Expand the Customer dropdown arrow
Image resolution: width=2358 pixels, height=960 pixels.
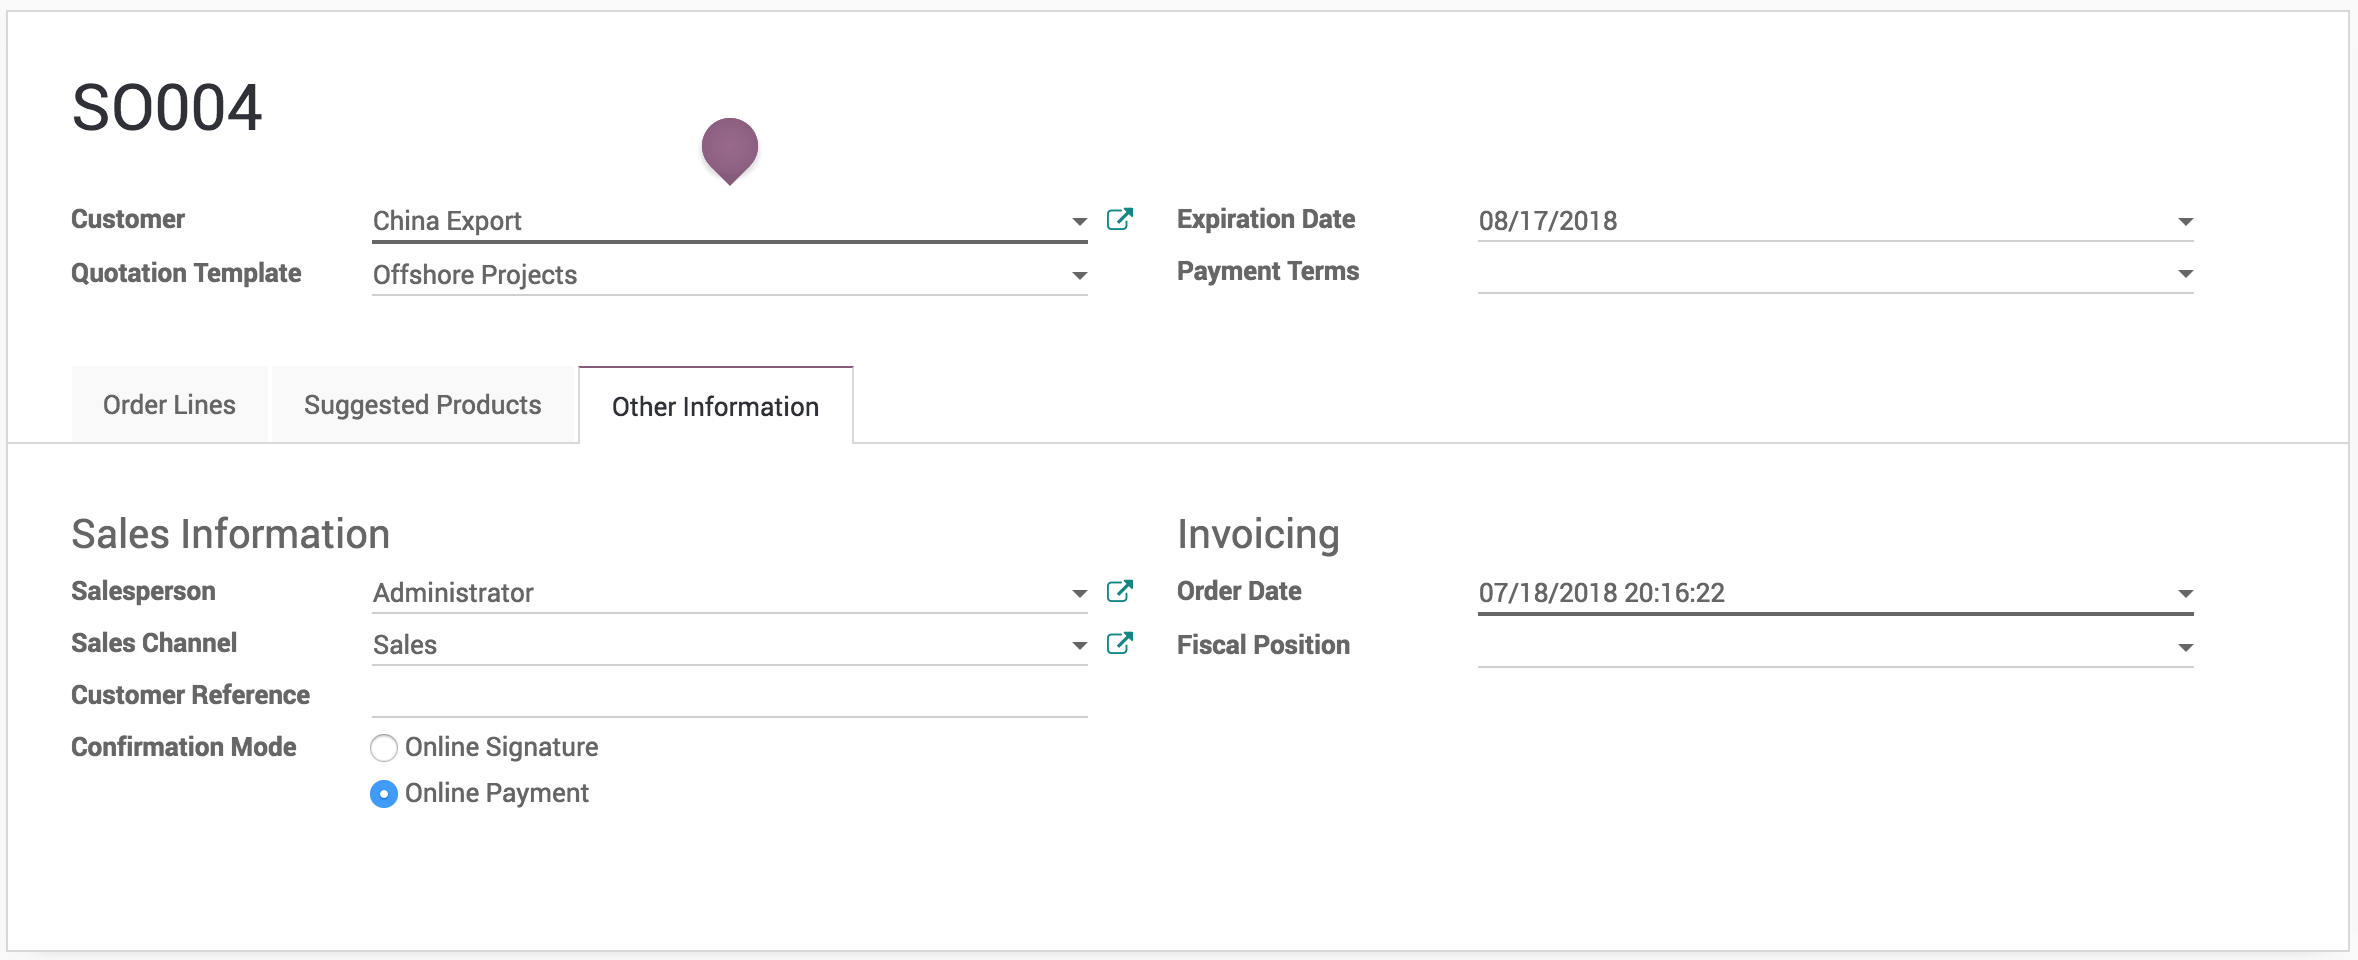click(x=1079, y=222)
